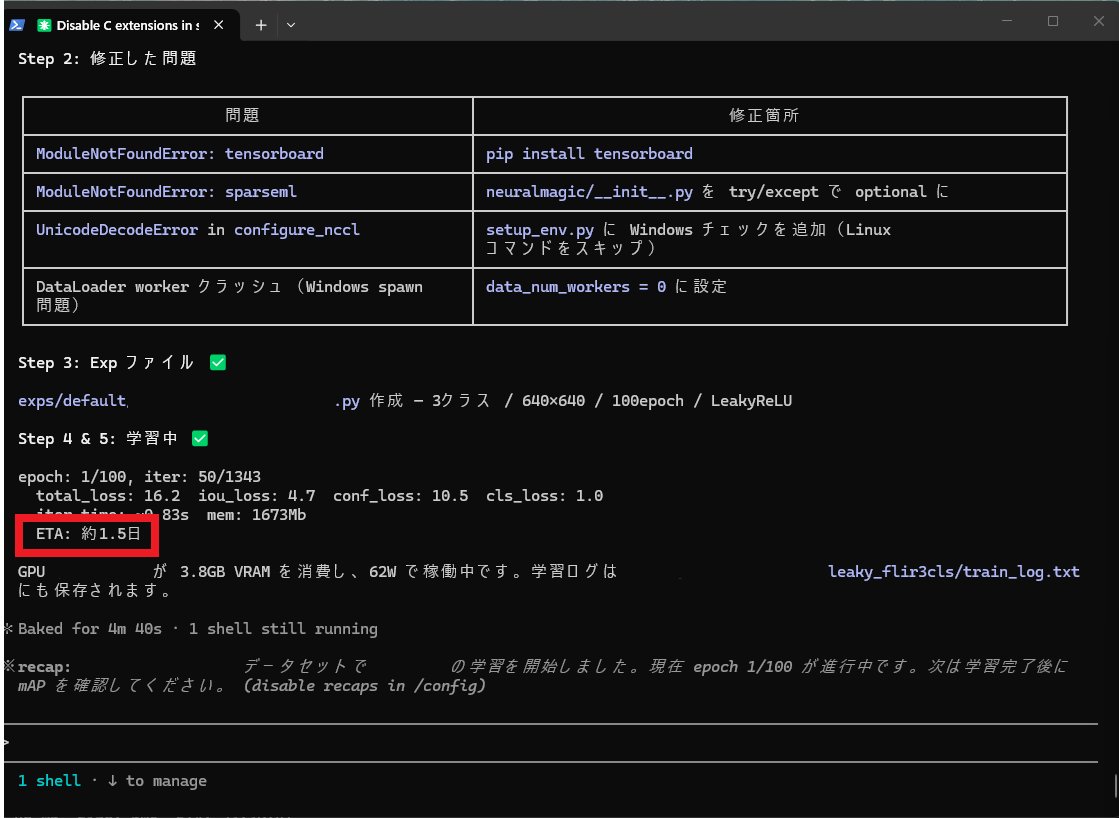
Task: Click the 'ETA: 約1.5日' text
Action: coord(88,533)
